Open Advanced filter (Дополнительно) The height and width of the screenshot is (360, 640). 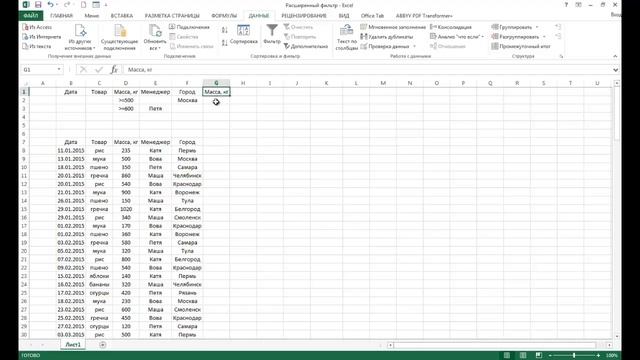click(306, 47)
